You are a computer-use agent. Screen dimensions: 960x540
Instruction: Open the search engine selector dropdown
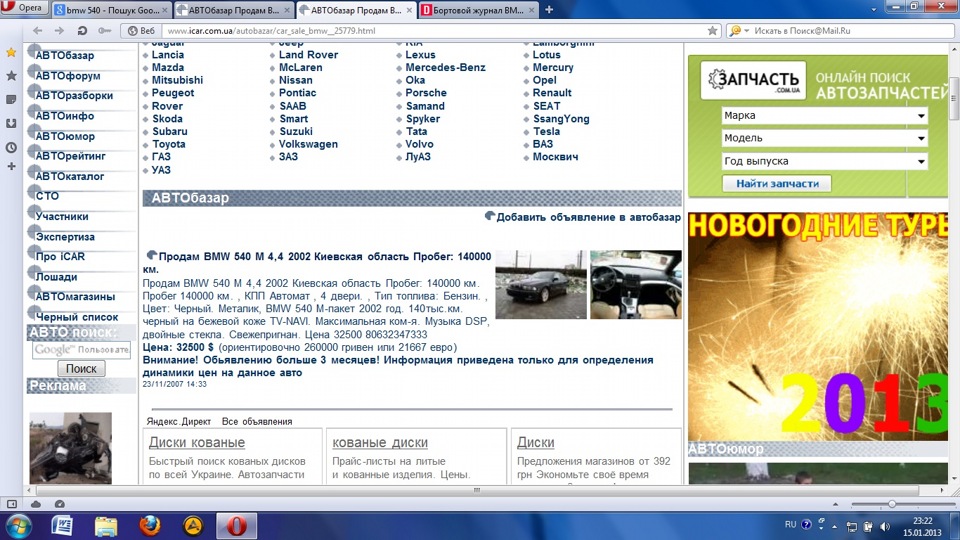pos(739,31)
